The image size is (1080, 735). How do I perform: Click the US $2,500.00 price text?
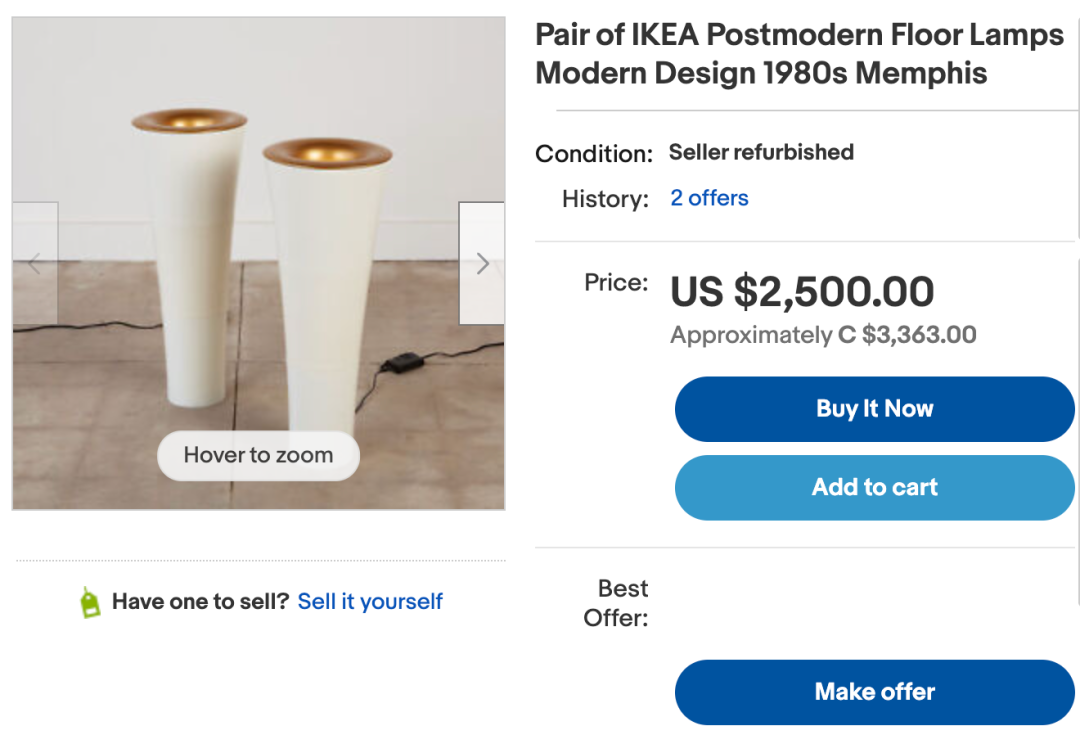[802, 292]
